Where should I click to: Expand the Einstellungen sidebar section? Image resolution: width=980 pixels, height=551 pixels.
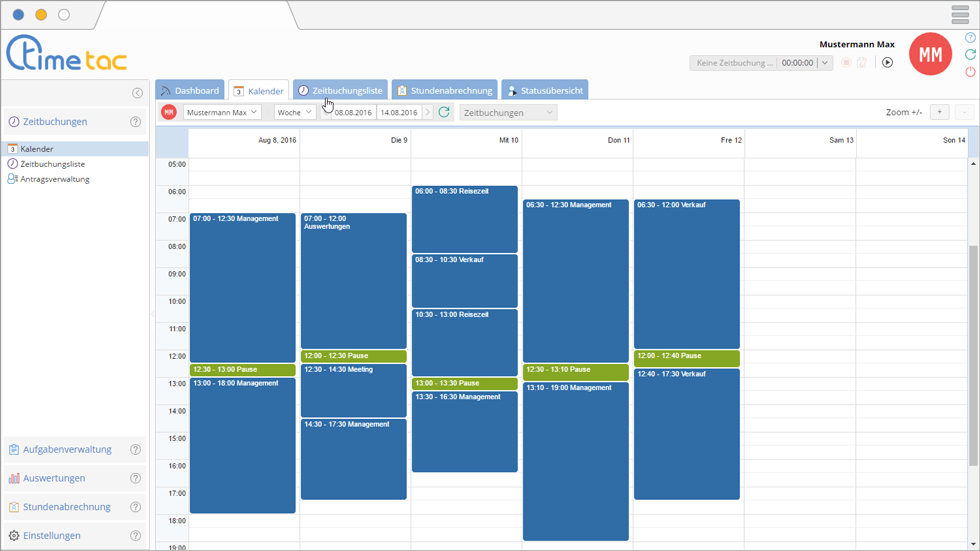click(52, 536)
